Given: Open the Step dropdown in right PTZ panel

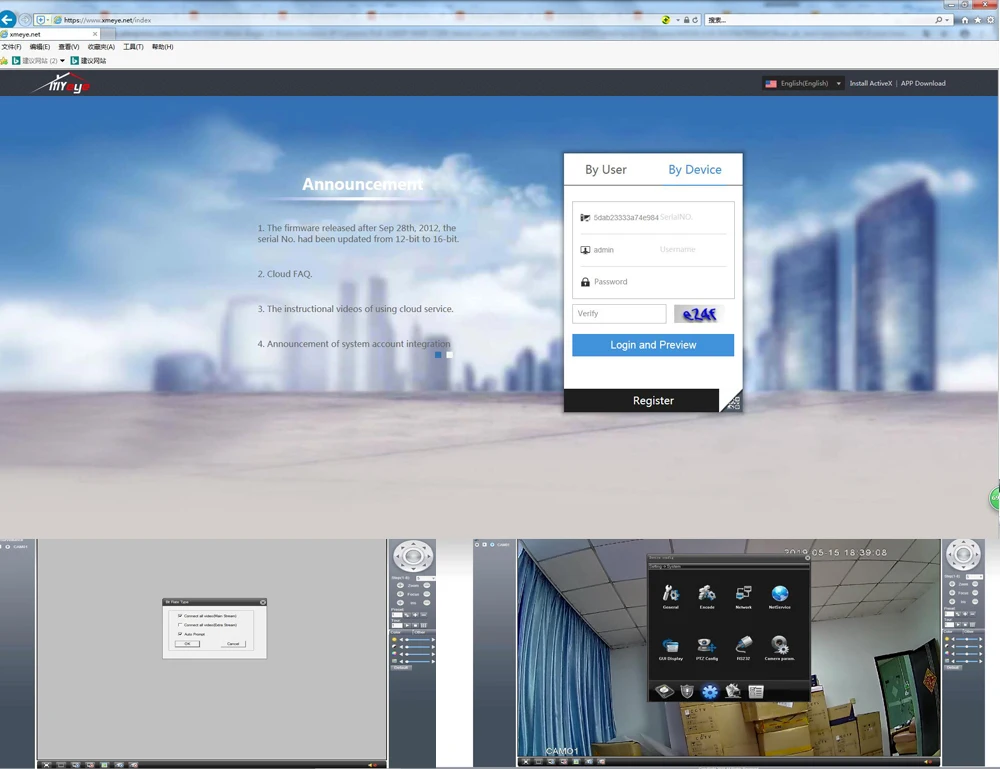Looking at the screenshot, I should (974, 576).
